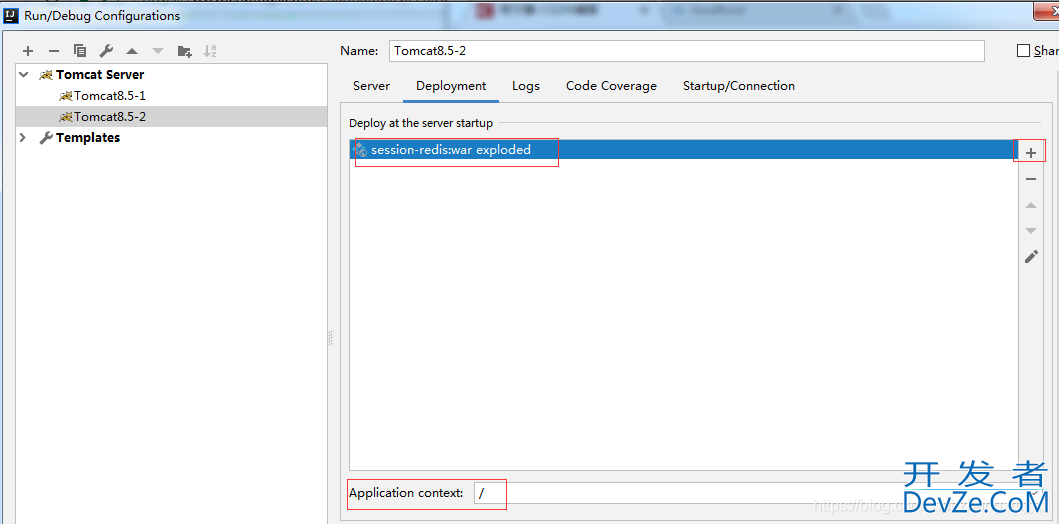1059x524 pixels.
Task: Move deployment artifact down
Action: pos(1031,231)
